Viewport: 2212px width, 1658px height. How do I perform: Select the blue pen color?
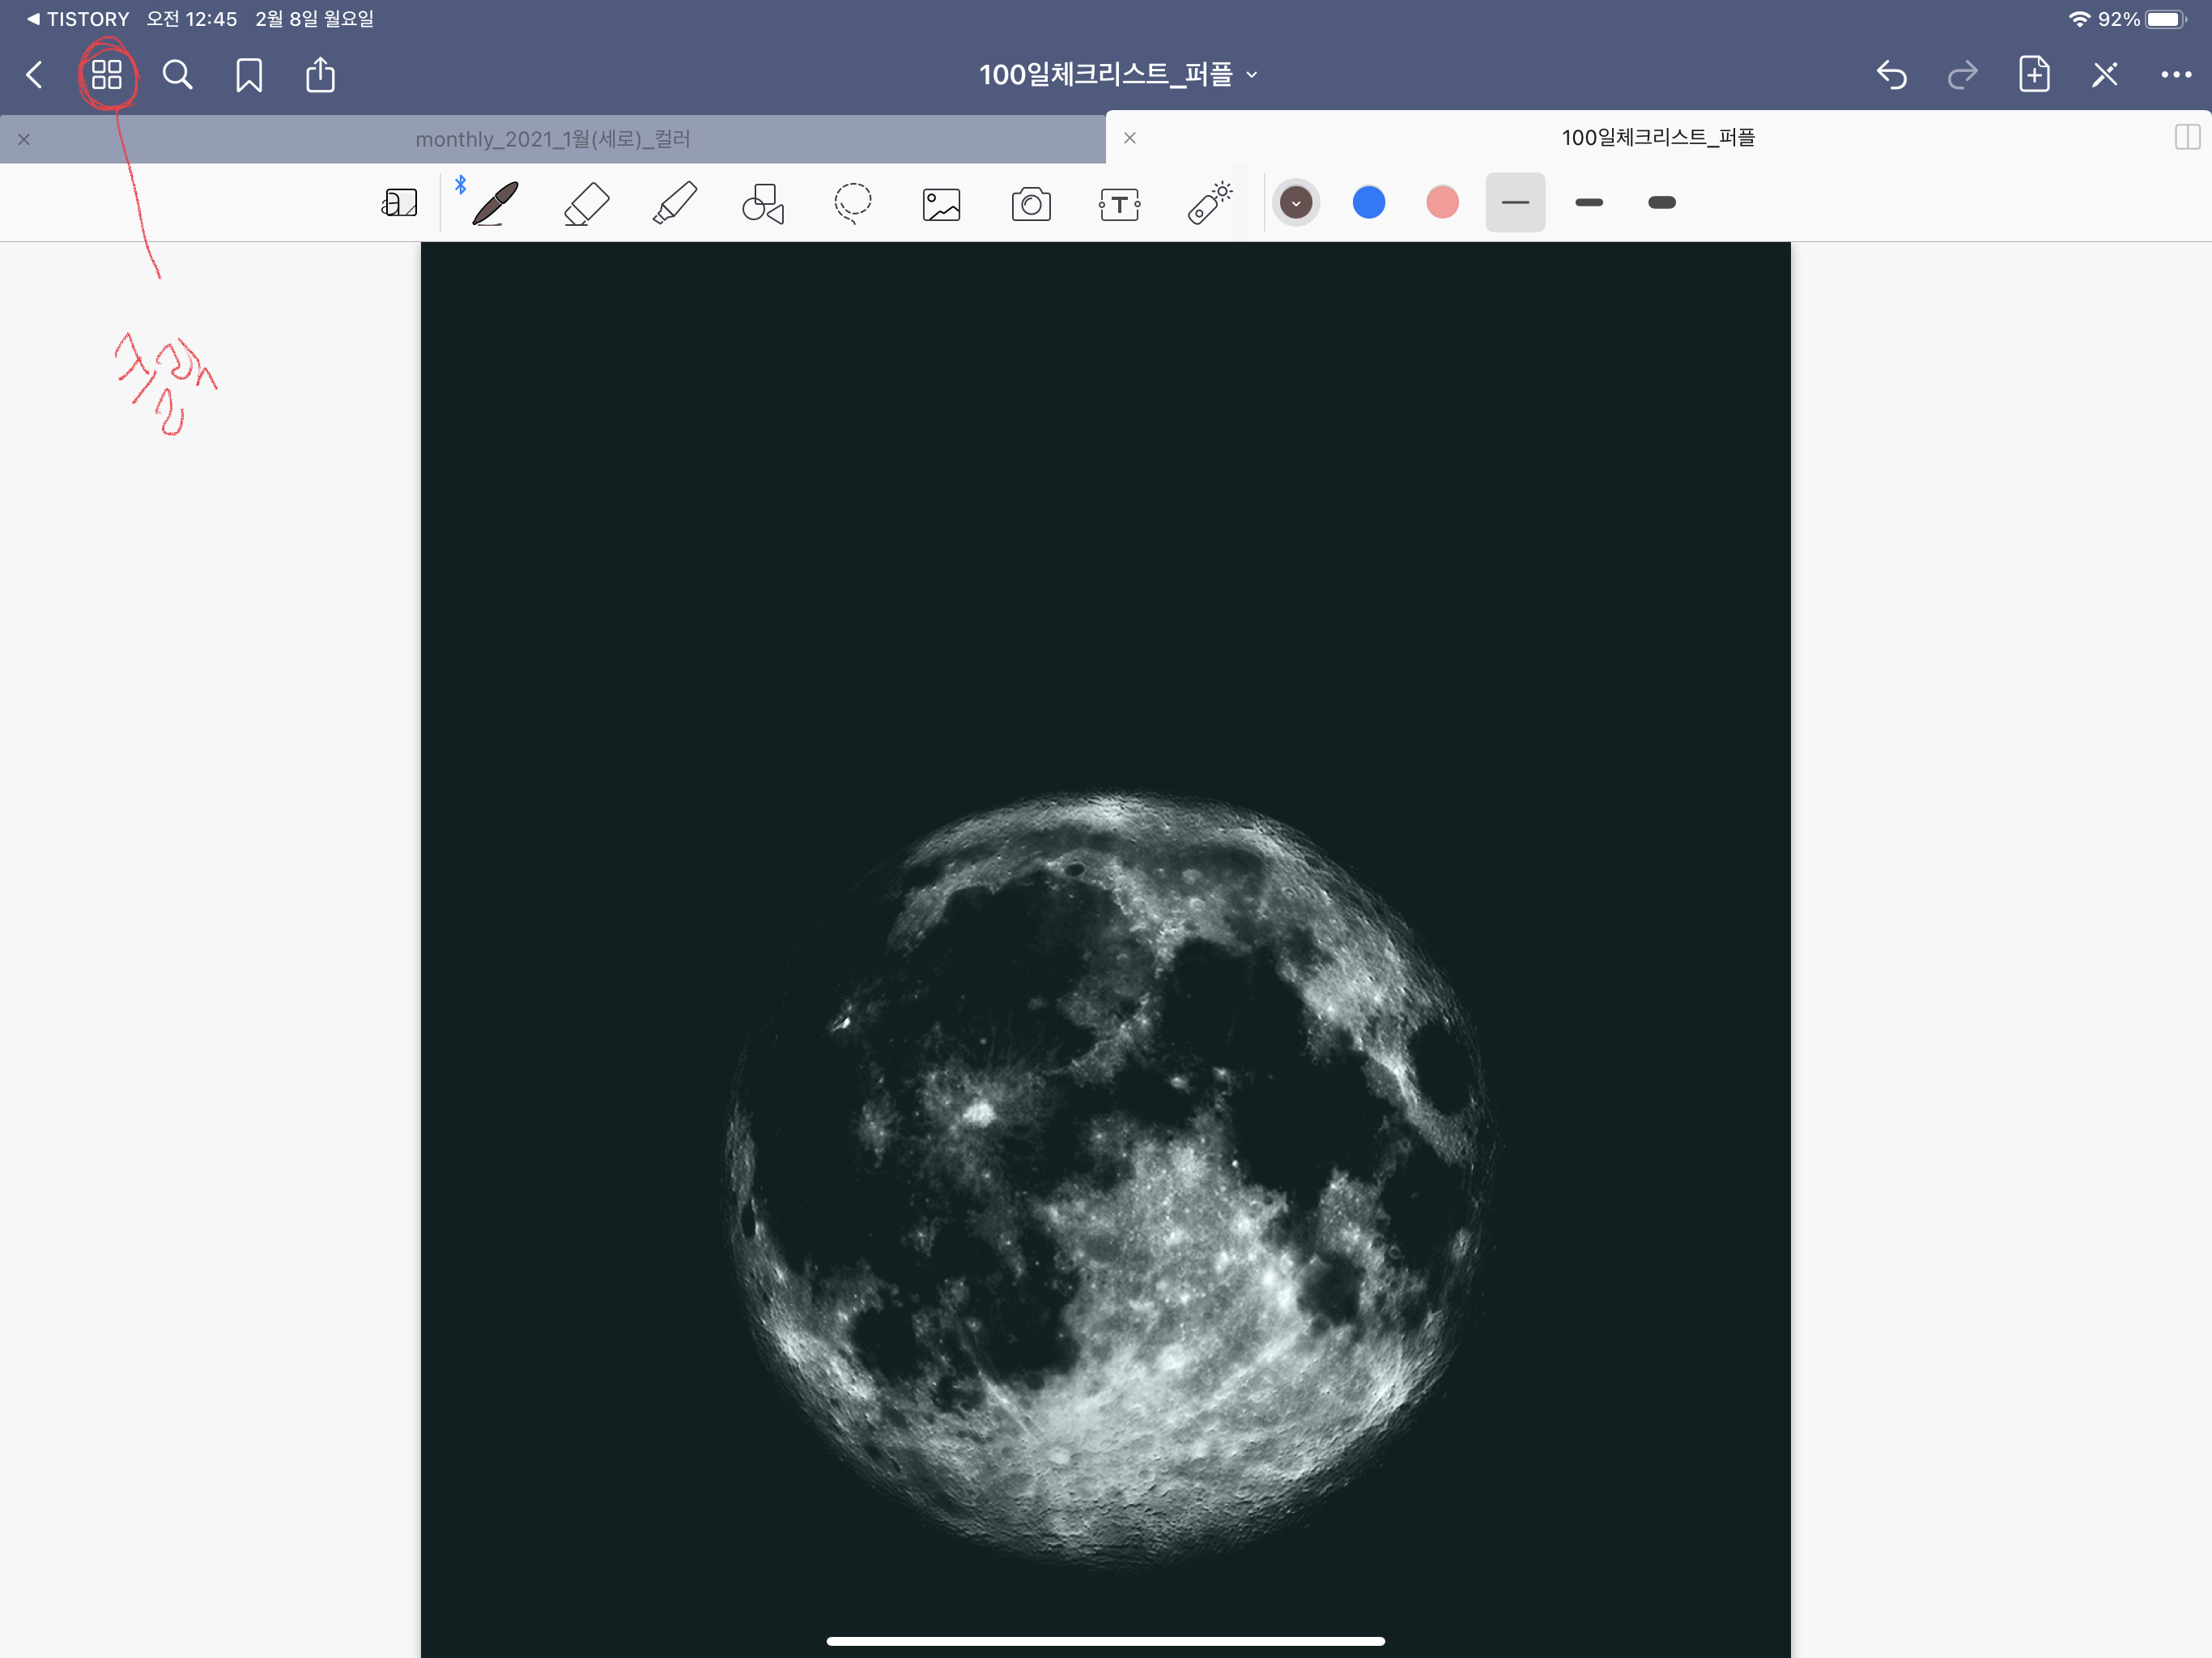[1369, 203]
